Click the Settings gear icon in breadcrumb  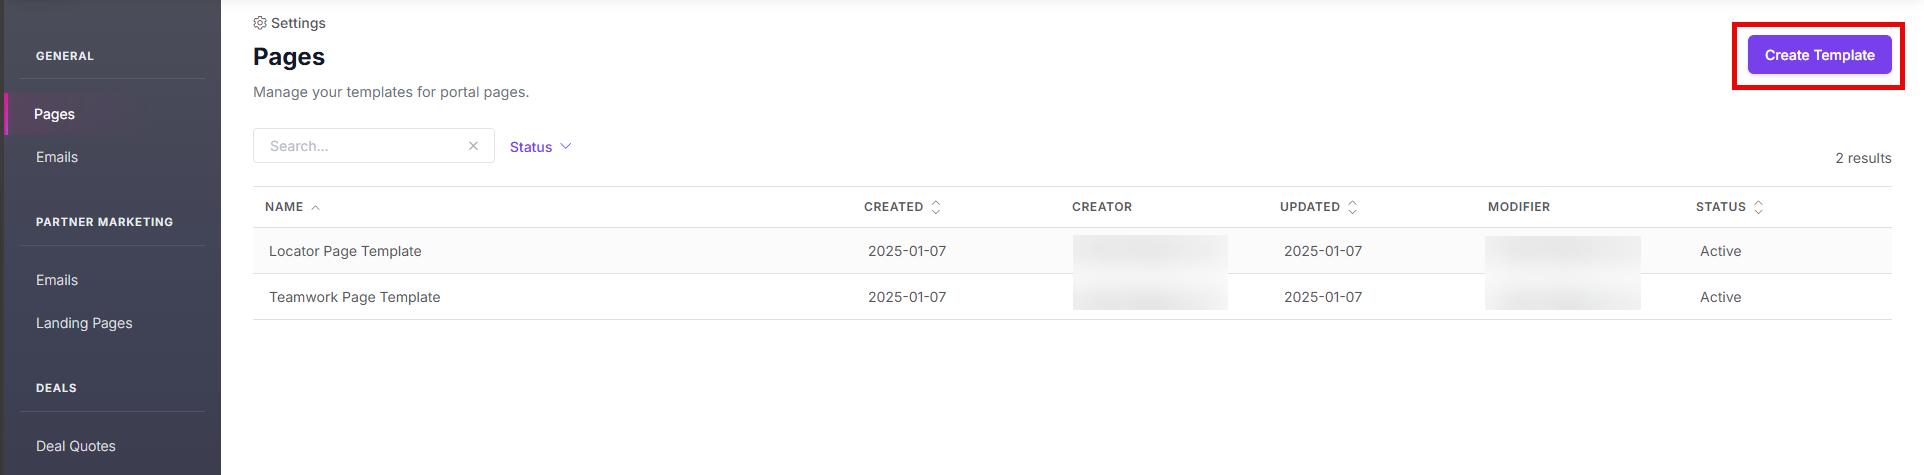(260, 23)
